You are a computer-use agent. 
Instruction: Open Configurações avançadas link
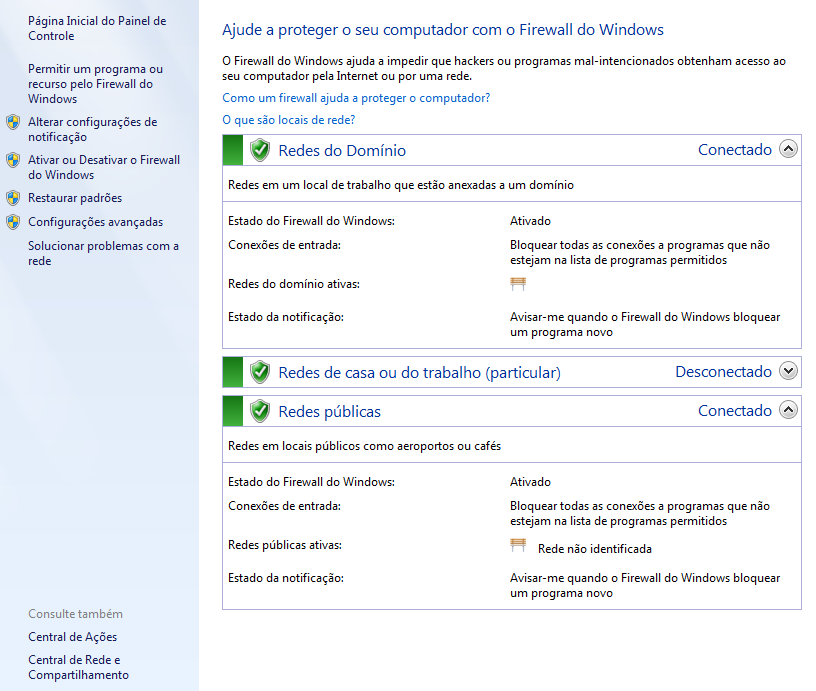[x=95, y=222]
